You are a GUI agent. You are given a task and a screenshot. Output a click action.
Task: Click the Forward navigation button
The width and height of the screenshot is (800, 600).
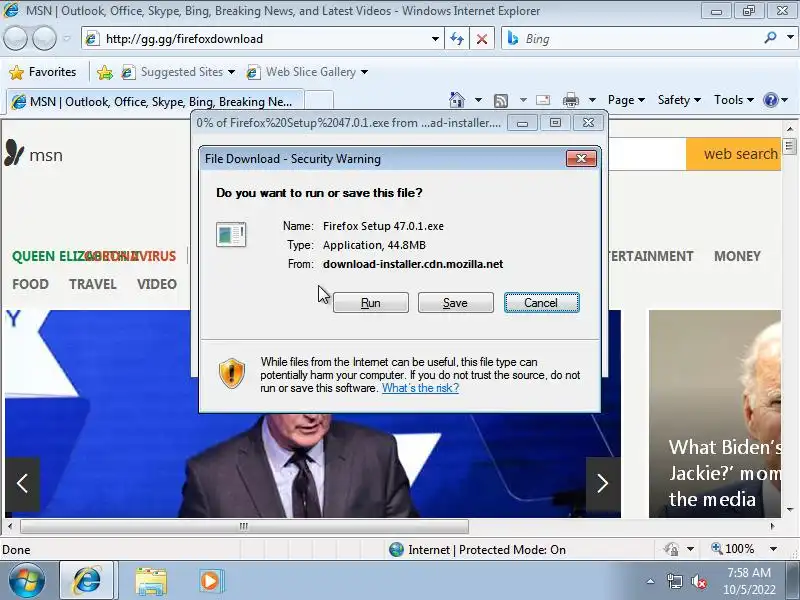44,38
